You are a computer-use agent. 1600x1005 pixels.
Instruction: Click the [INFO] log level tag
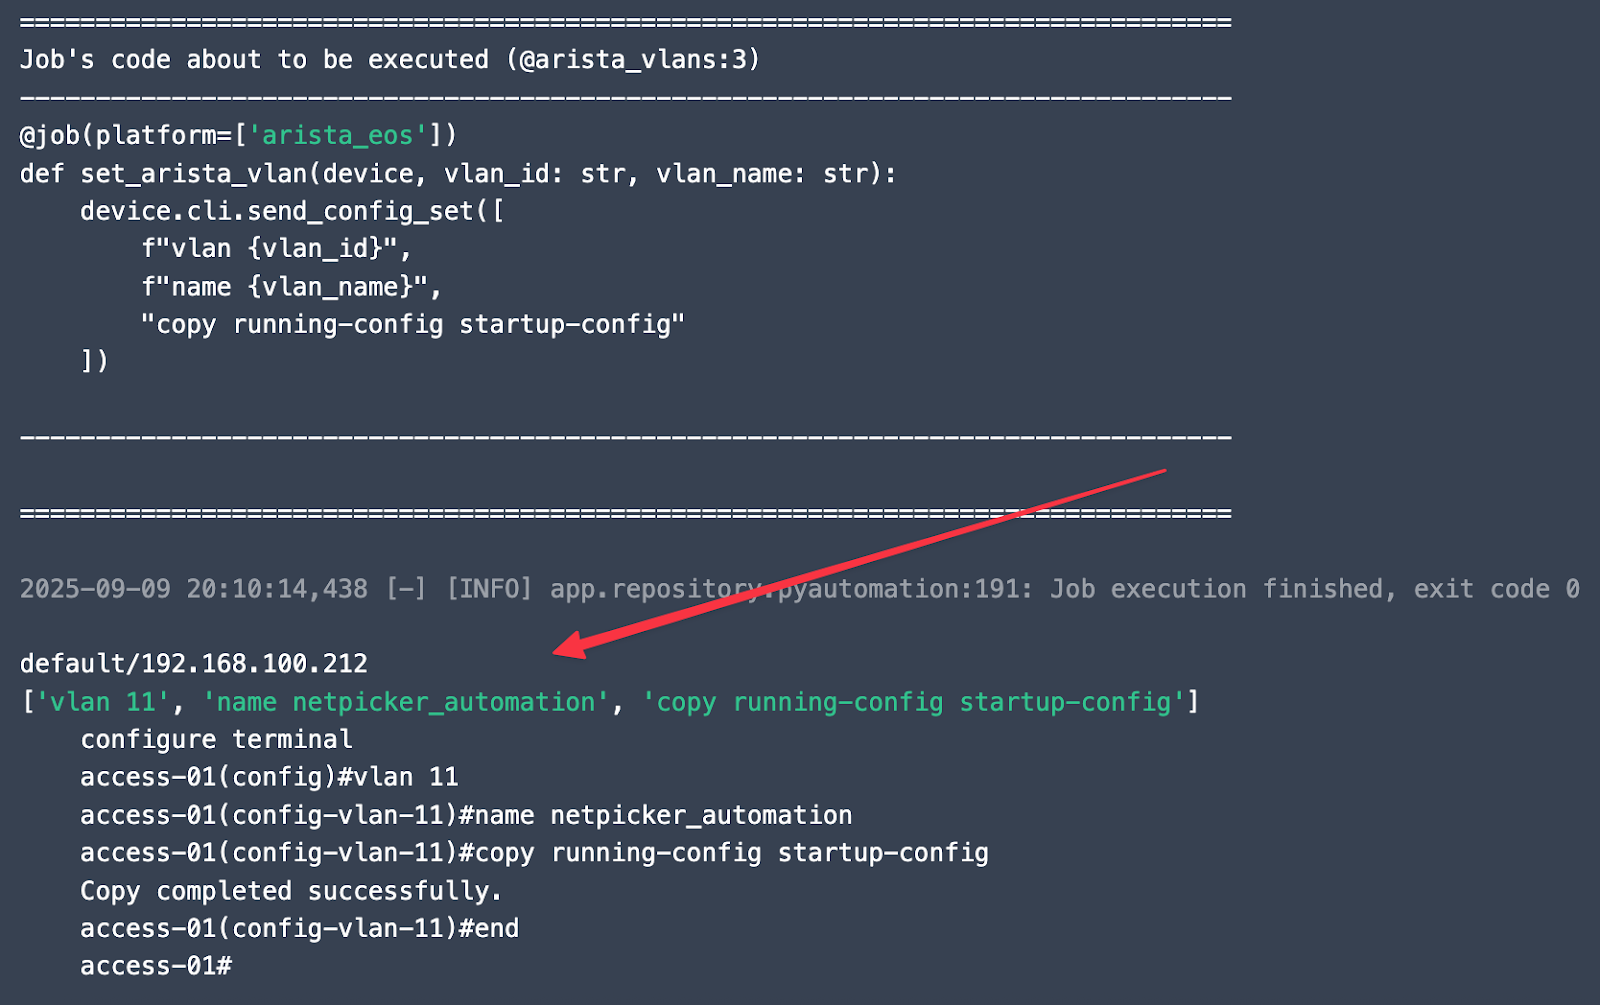pos(489,589)
